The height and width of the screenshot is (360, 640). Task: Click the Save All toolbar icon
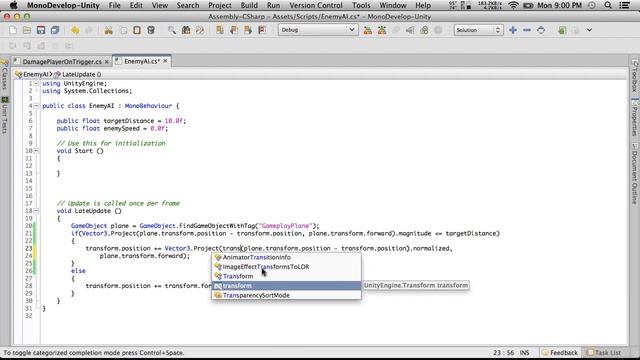(55, 30)
